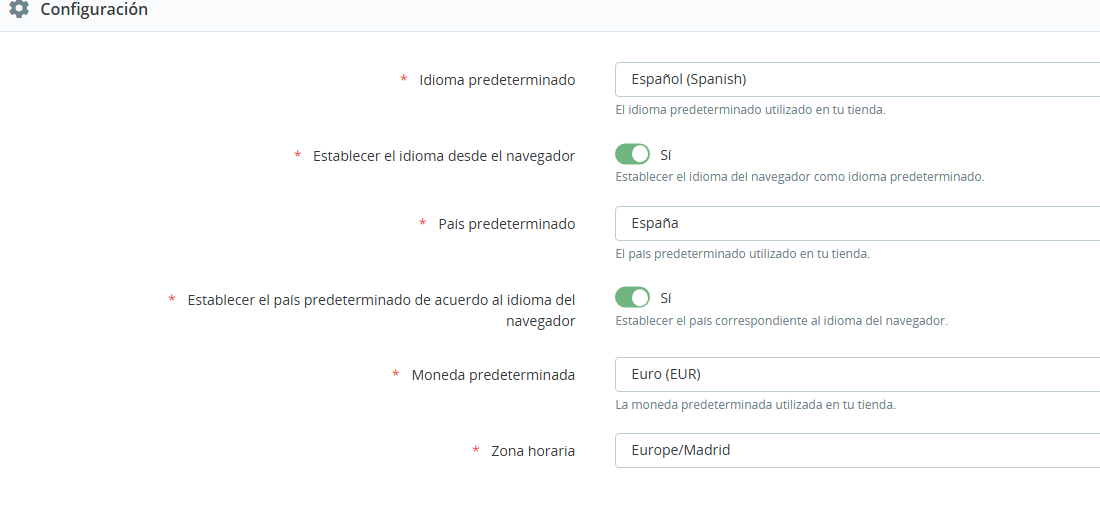Click the Configuración panel heading
Viewport: 1100px width, 513px height.
pyautogui.click(x=94, y=9)
